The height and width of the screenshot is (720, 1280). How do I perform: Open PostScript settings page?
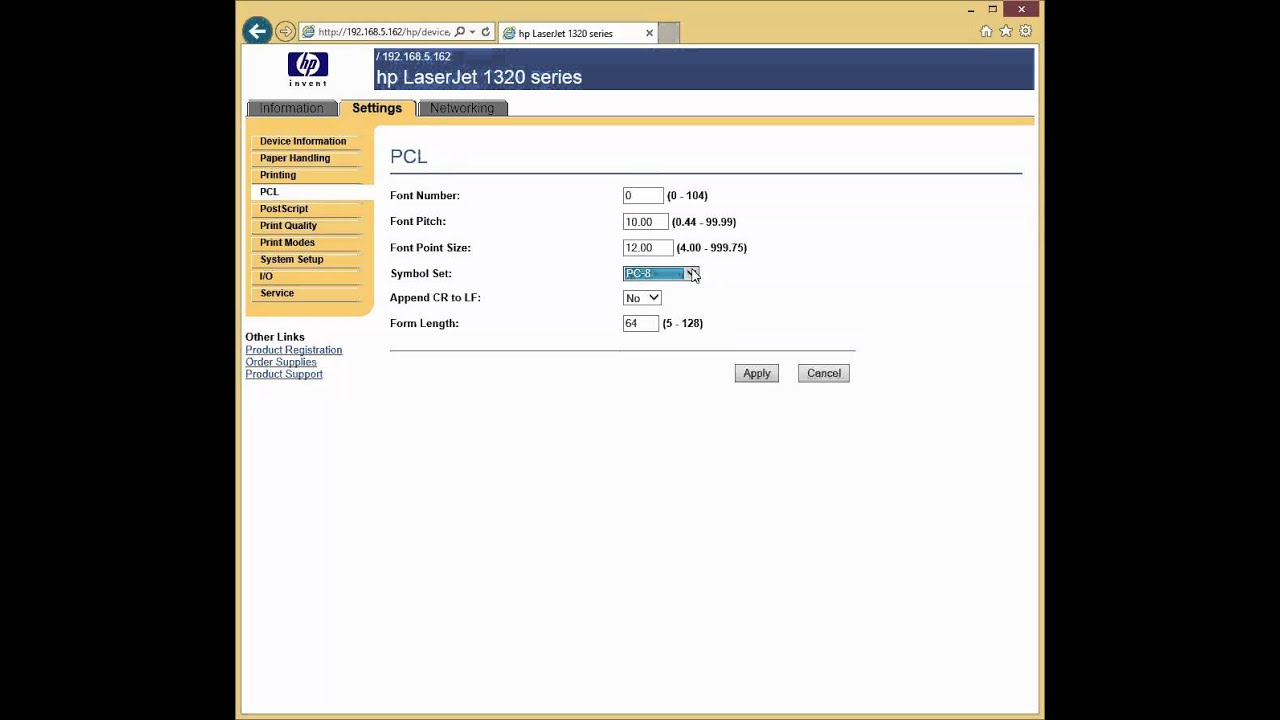(284, 209)
